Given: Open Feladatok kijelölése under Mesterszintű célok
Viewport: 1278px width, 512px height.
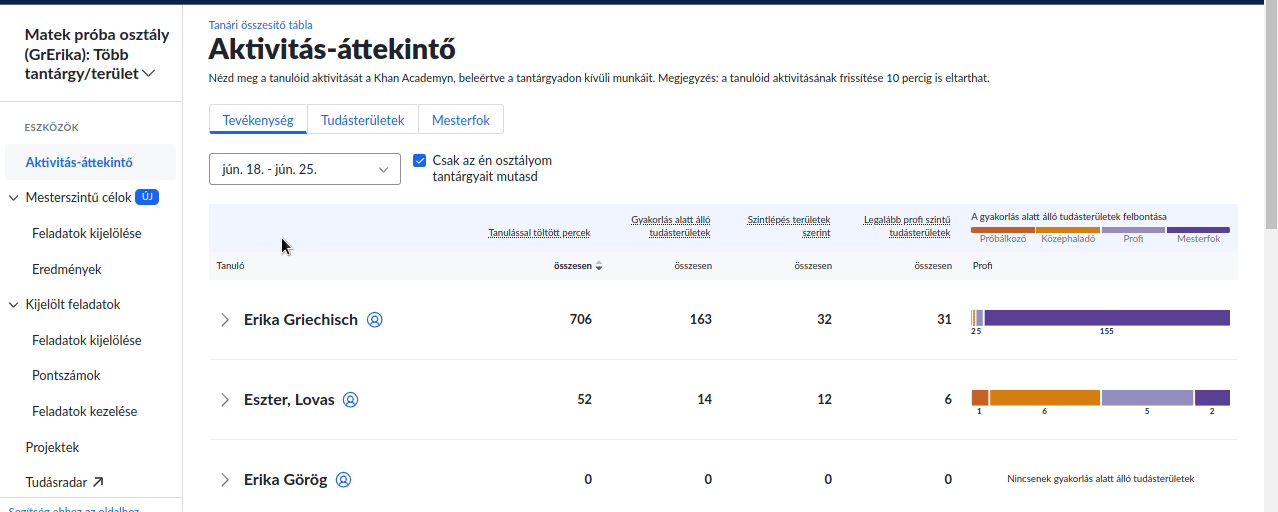Looking at the screenshot, I should coord(87,233).
